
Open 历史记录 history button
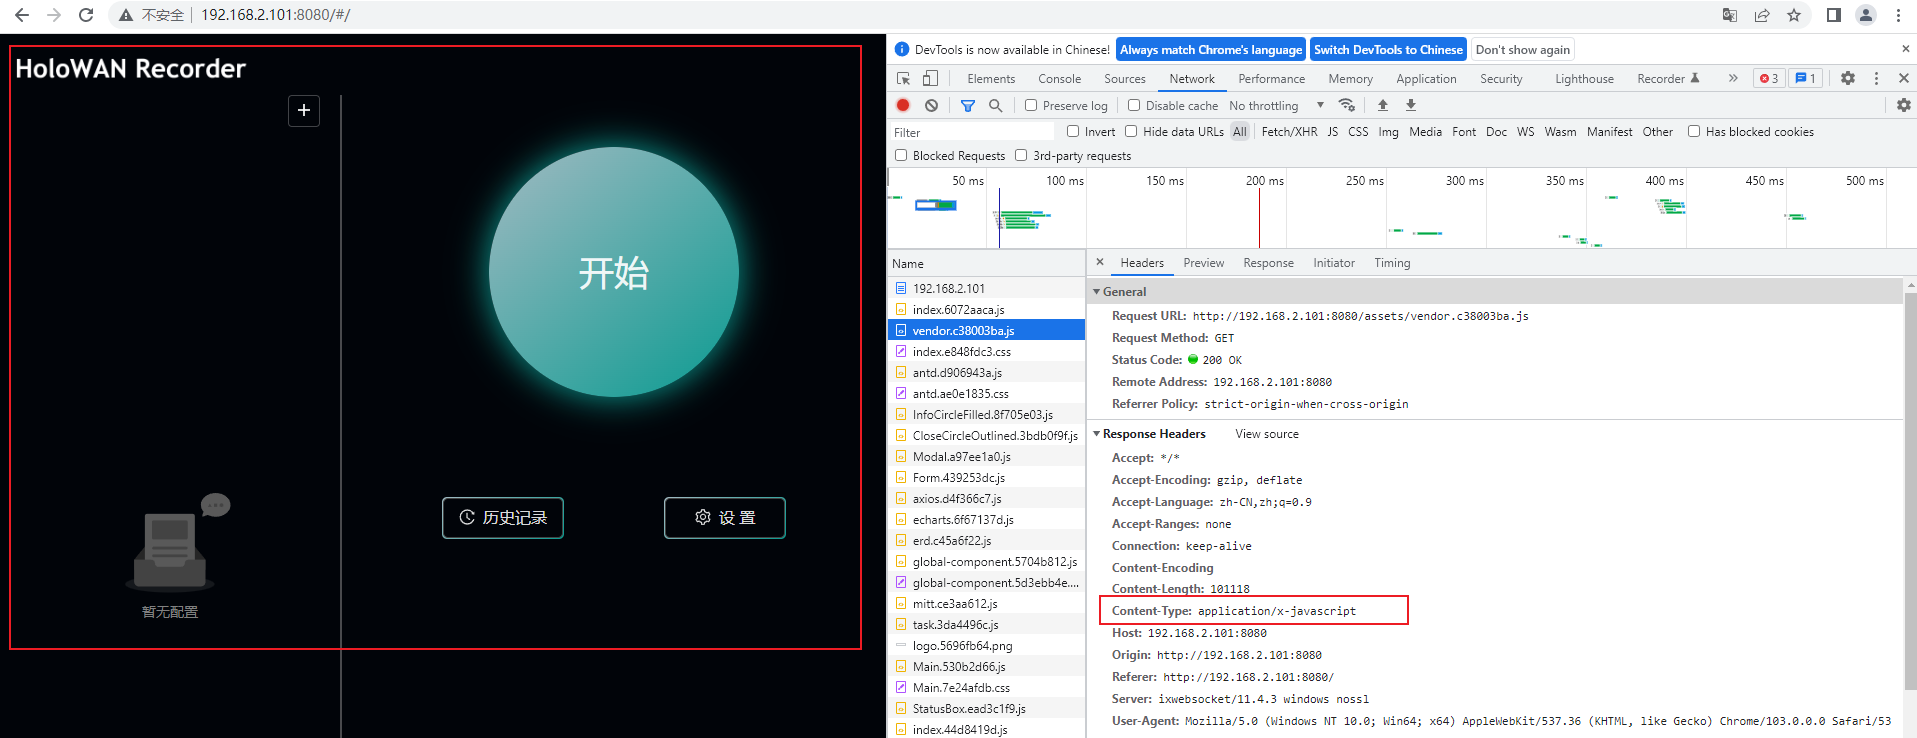coord(503,518)
